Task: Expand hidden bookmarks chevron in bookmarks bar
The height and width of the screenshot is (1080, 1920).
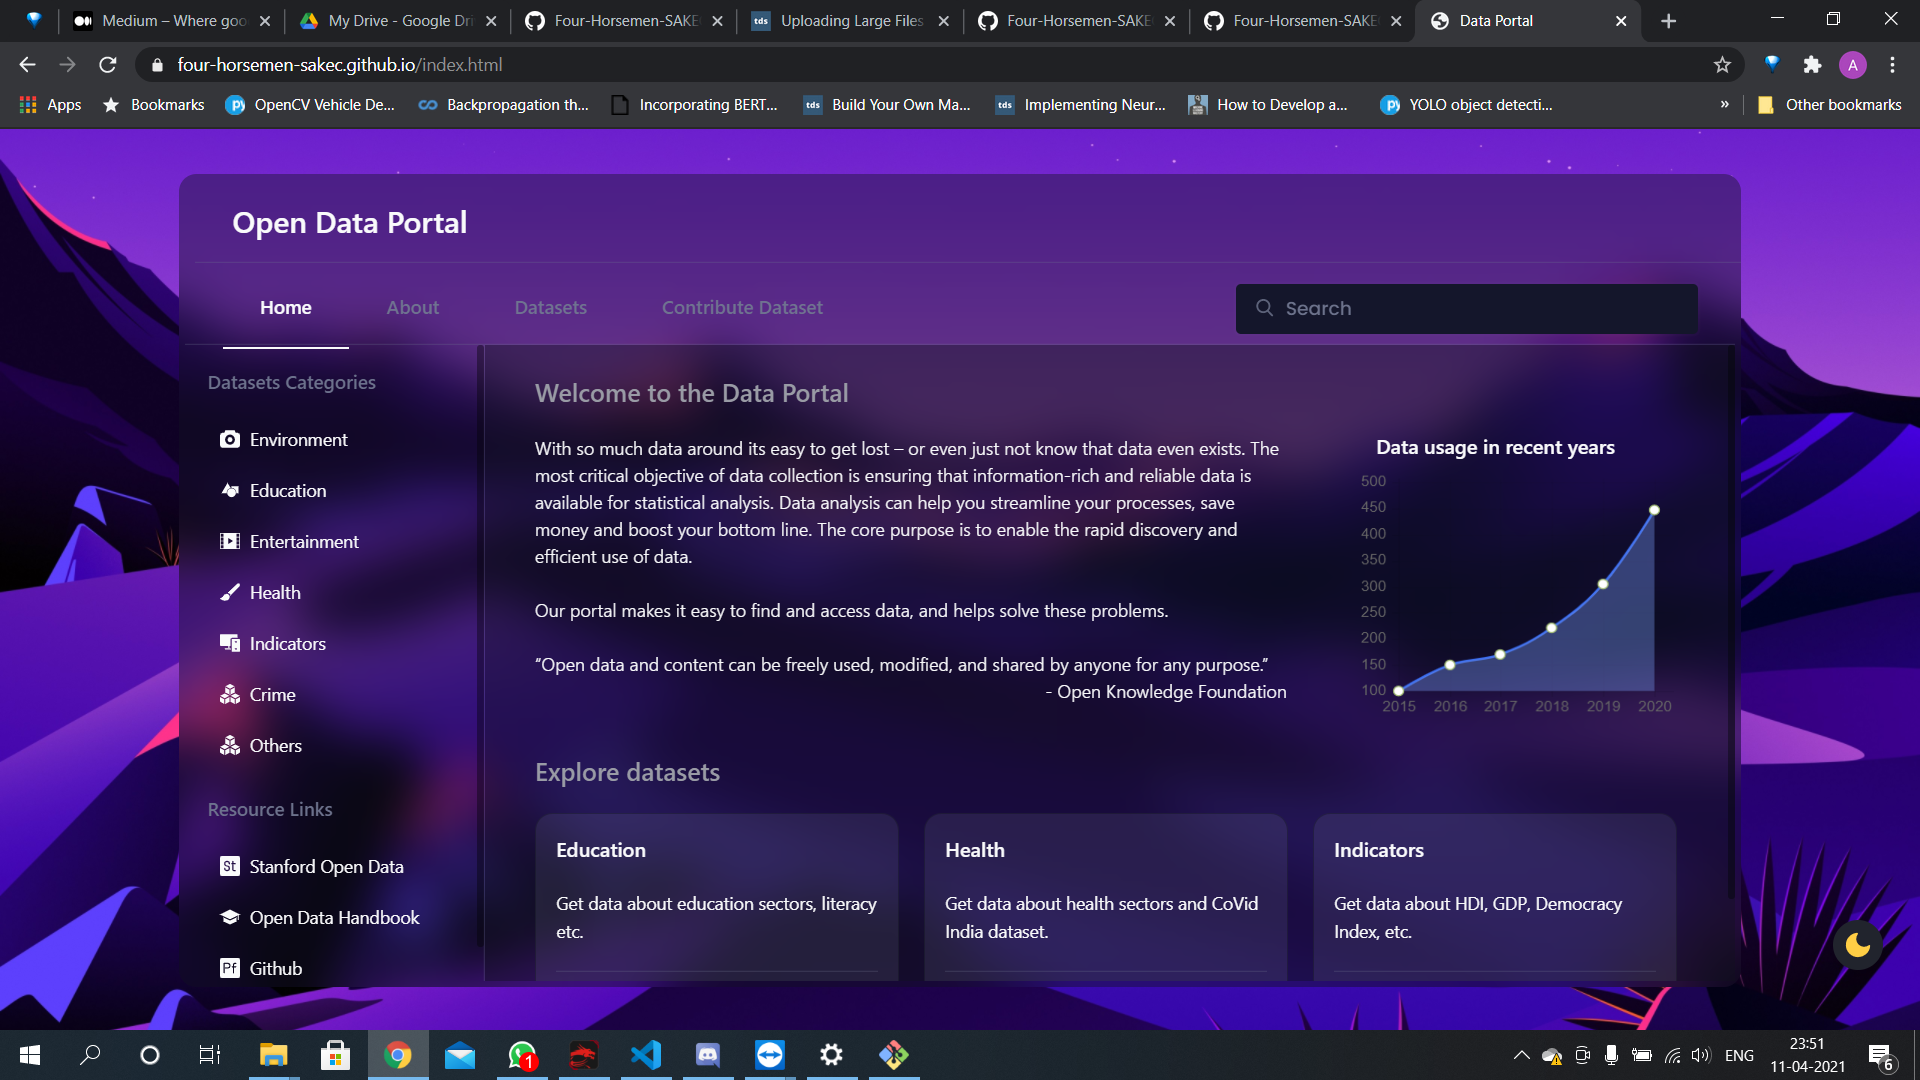Action: click(1724, 104)
